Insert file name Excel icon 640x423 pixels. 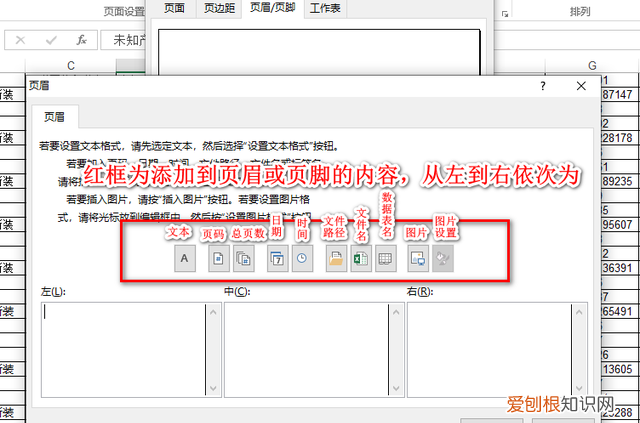pos(361,258)
